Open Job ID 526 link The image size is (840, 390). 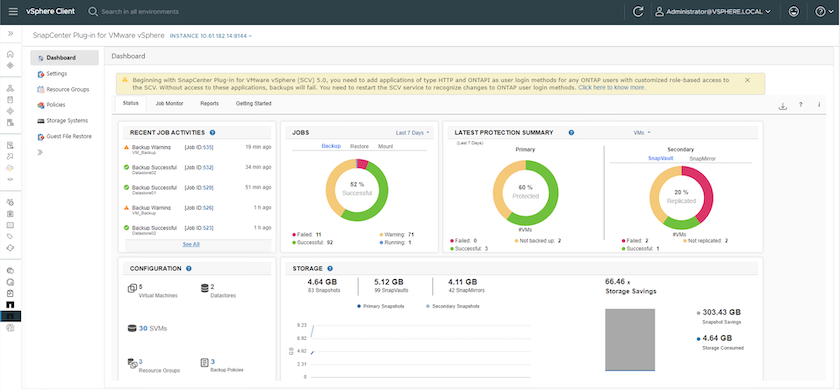point(208,207)
